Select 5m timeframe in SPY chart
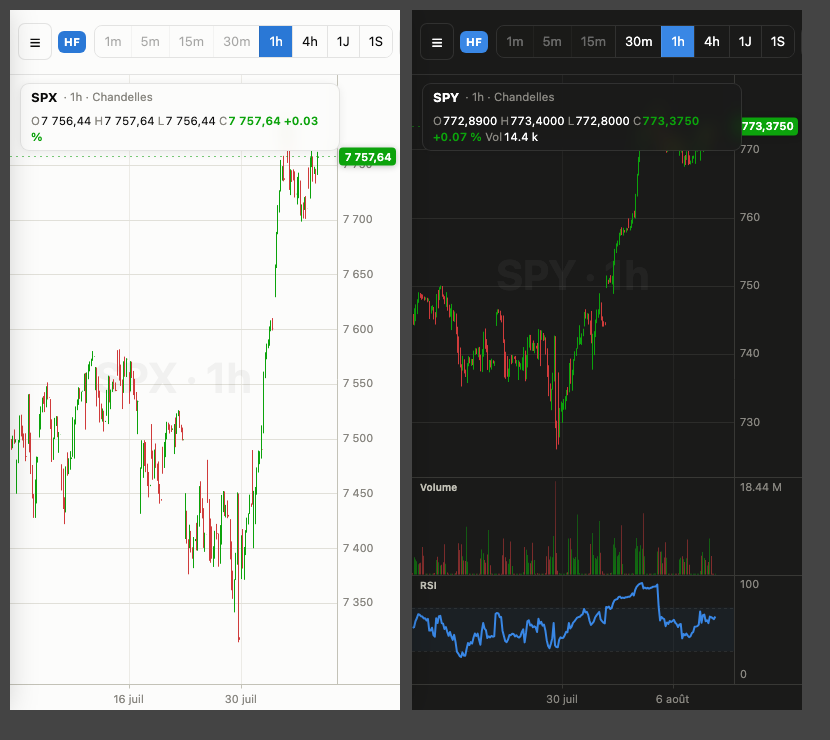 coord(552,42)
